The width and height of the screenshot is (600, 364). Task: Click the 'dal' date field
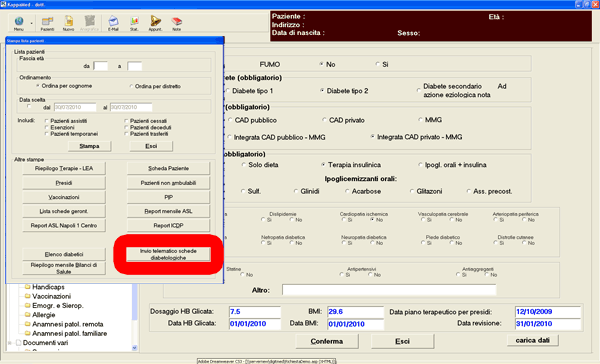click(x=75, y=107)
